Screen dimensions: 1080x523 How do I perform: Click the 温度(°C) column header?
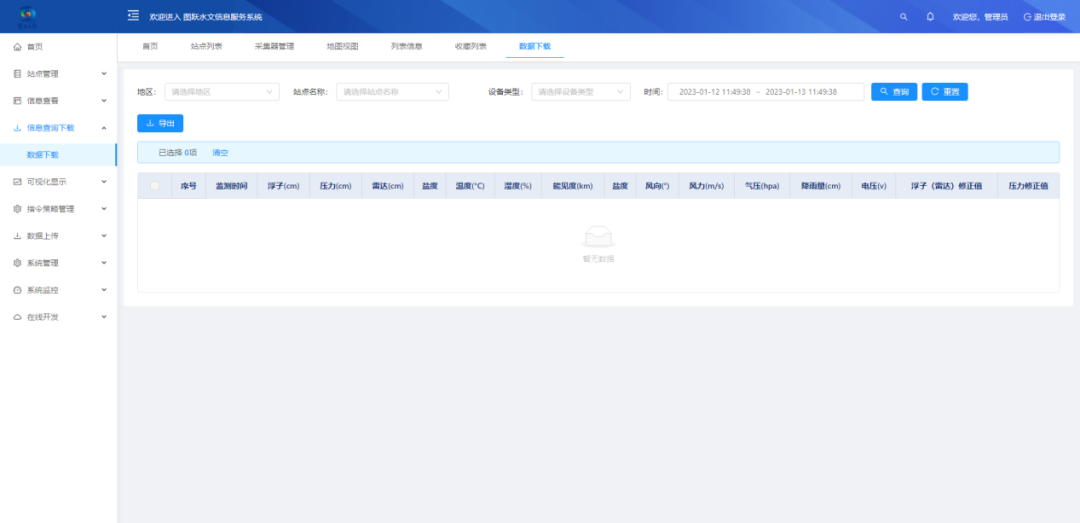pos(470,186)
